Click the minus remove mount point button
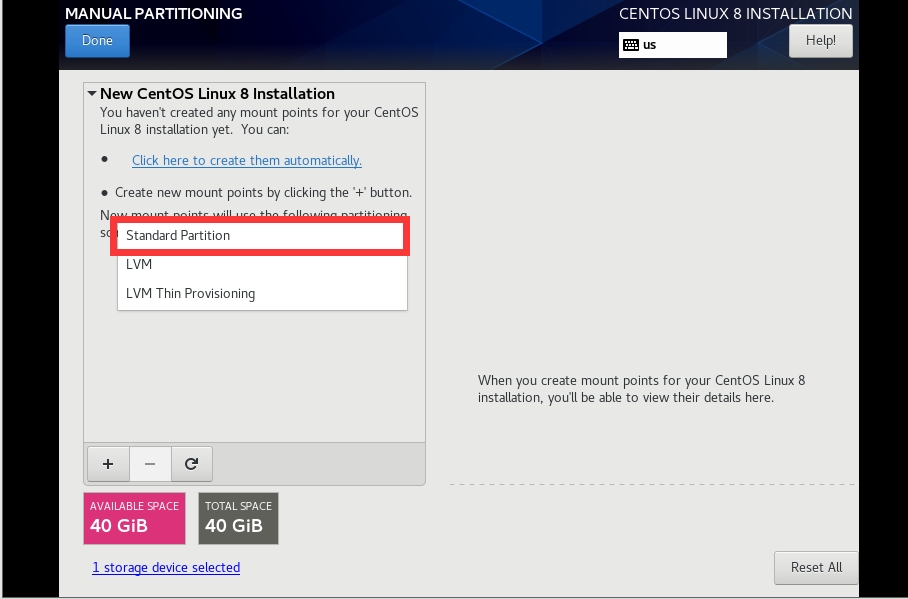Image resolution: width=908 pixels, height=599 pixels. [x=150, y=464]
